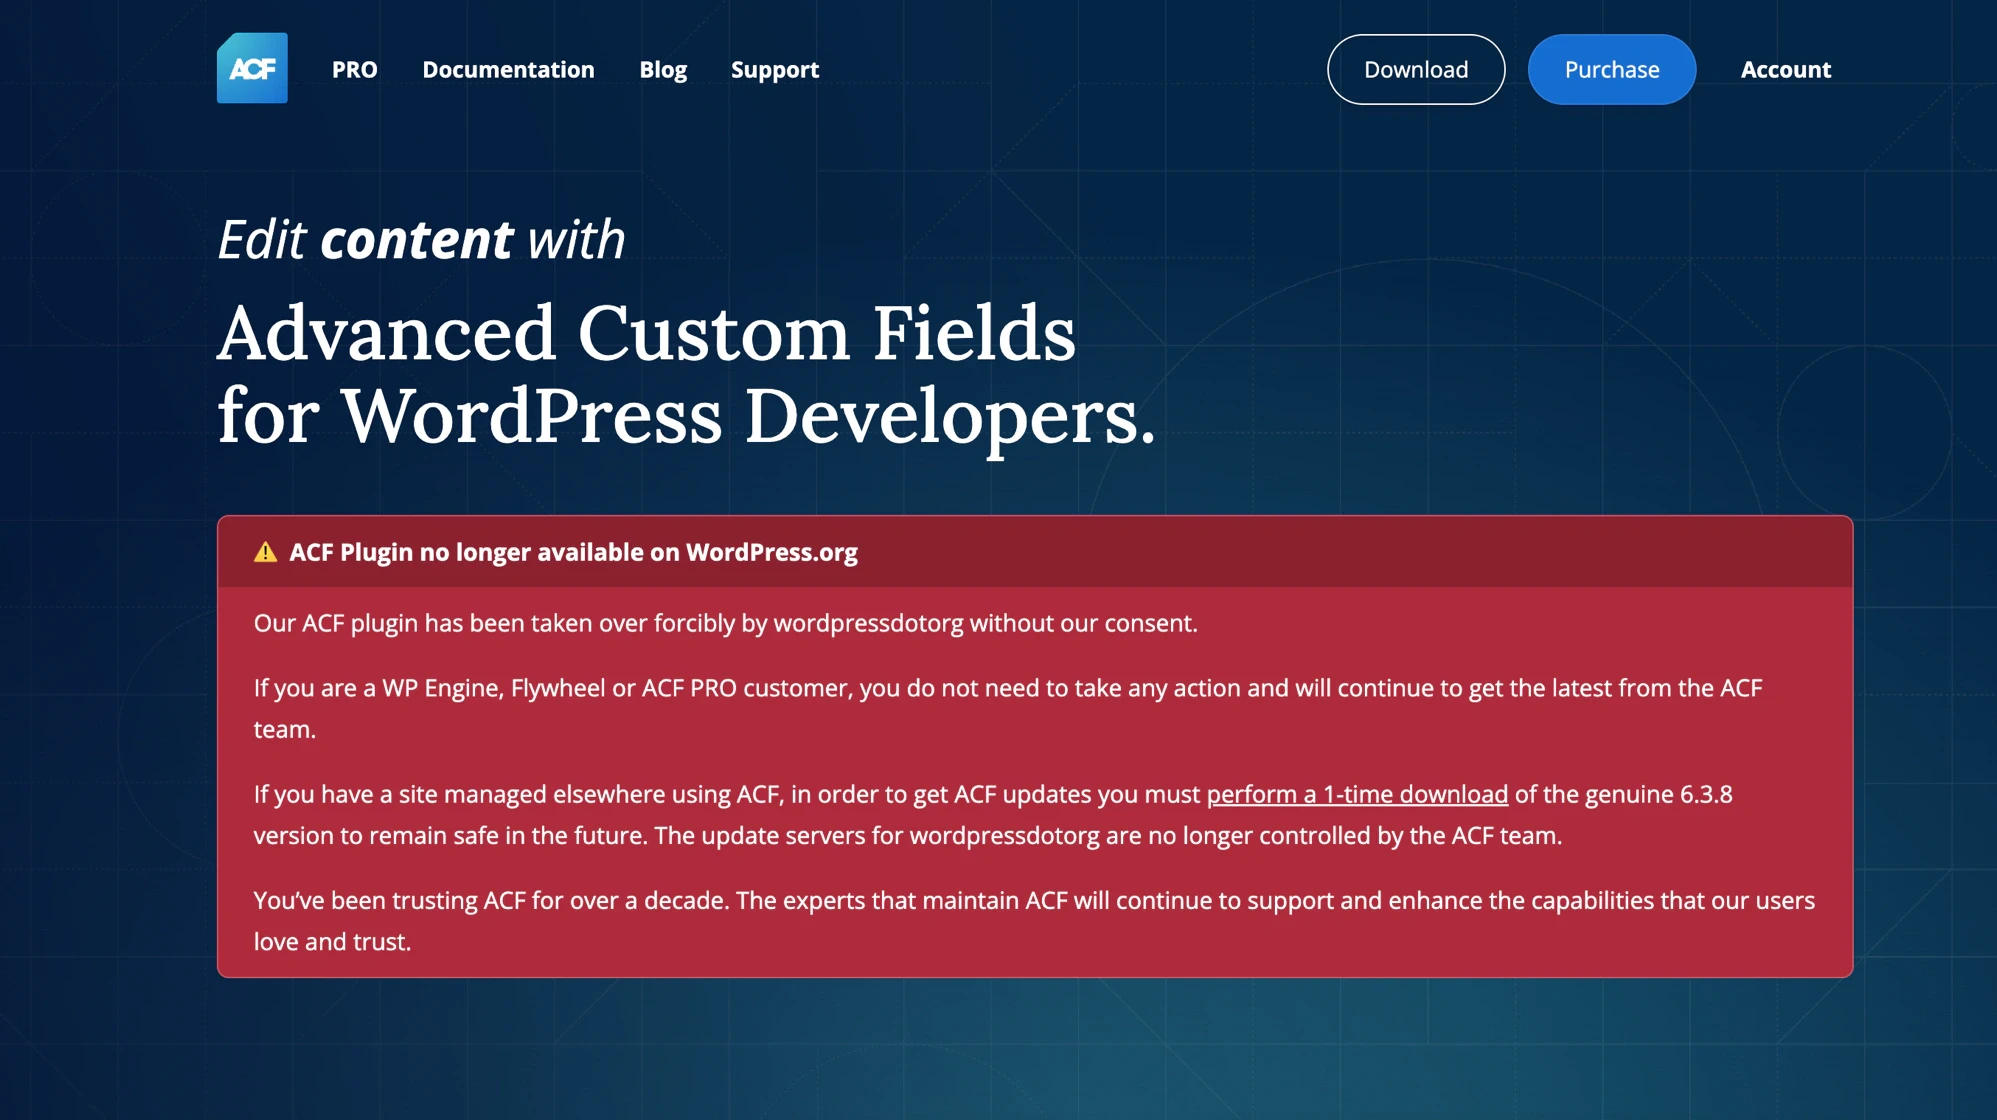Click the bold word 'content' in tagline
1997x1120 pixels.
click(416, 240)
